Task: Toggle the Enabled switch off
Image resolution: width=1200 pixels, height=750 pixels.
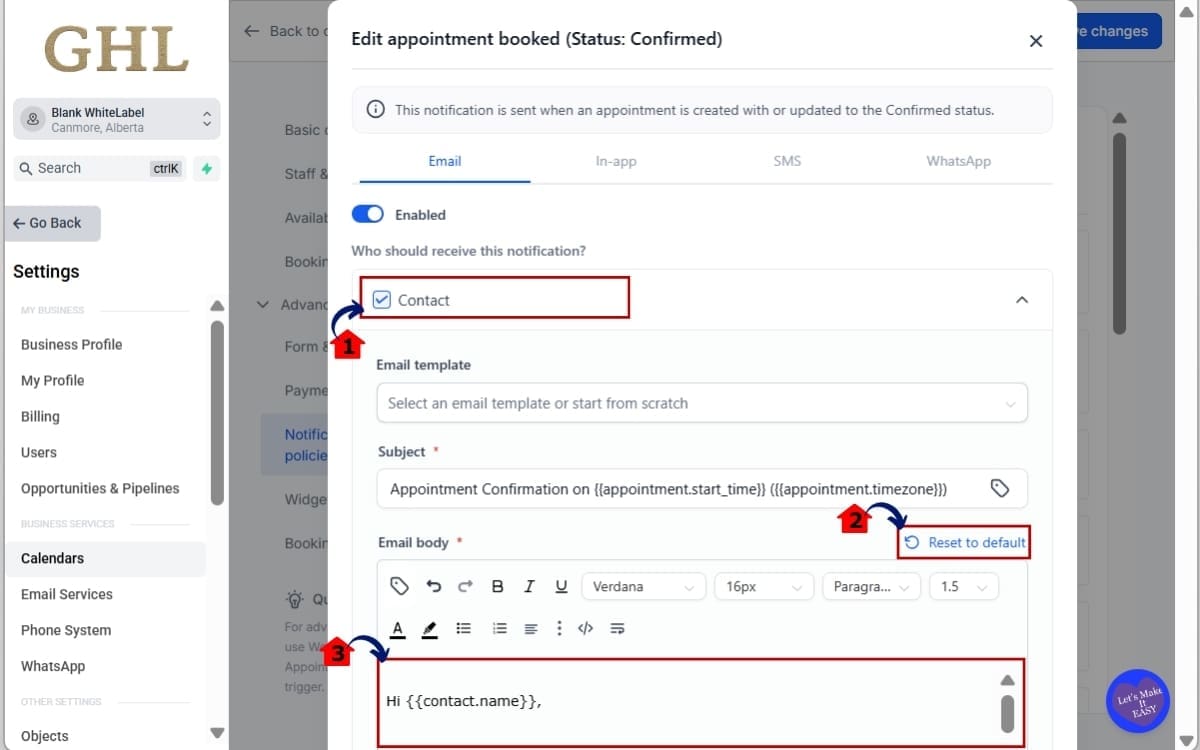Action: click(368, 214)
